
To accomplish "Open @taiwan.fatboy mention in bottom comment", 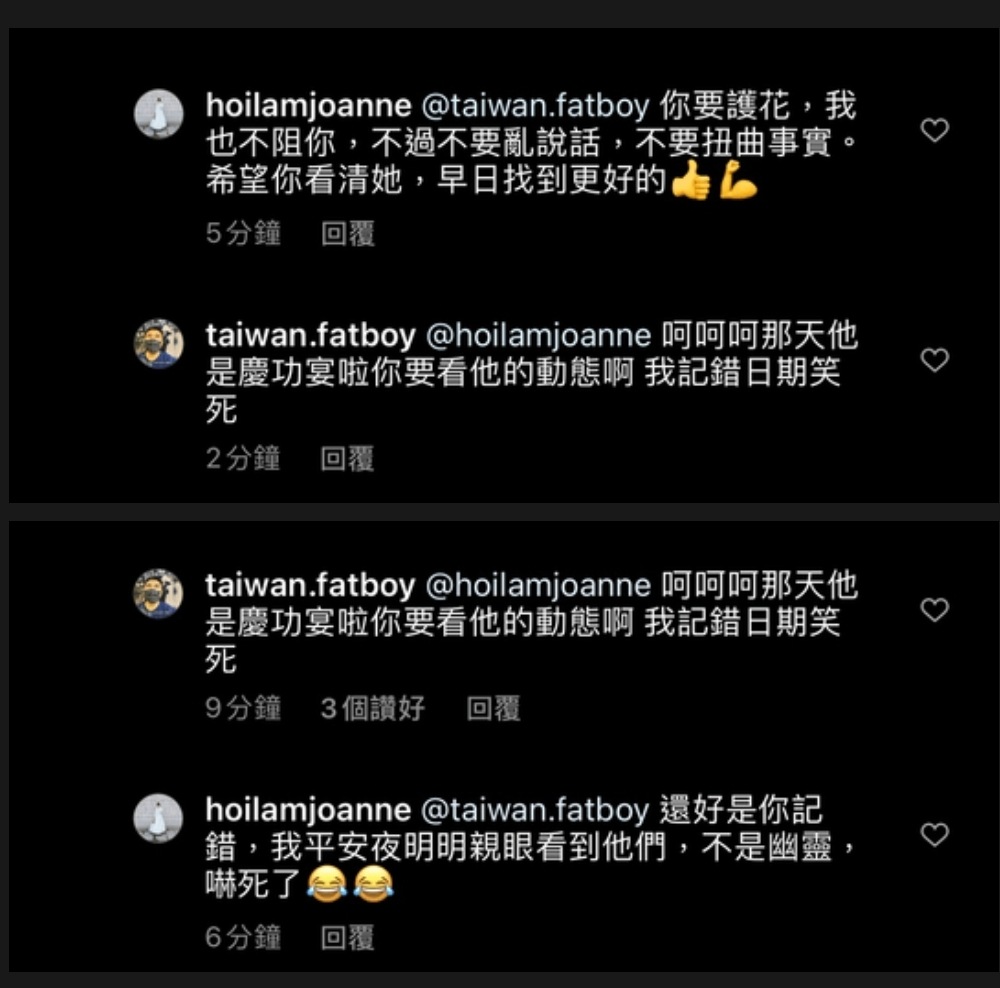I will click(535, 810).
